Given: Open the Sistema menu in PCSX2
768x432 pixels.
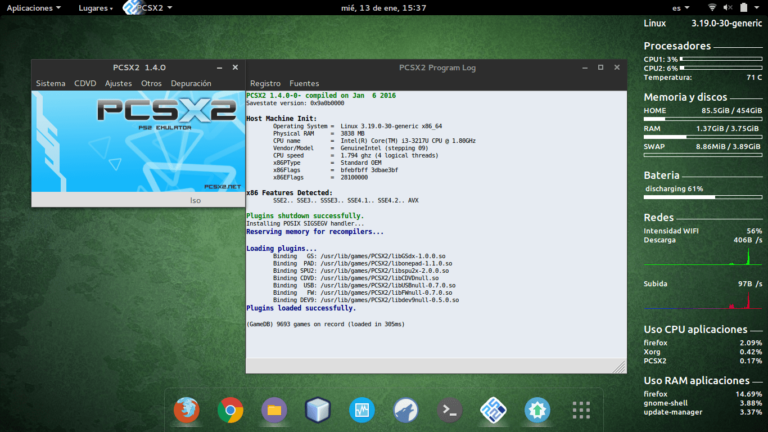Looking at the screenshot, I should pos(50,83).
